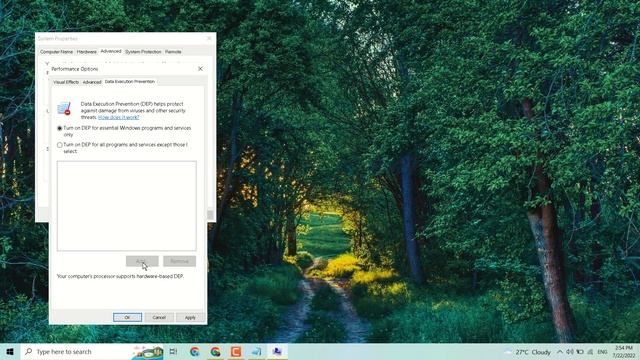
Task: Open Task View from the taskbar
Action: [x=173, y=351]
